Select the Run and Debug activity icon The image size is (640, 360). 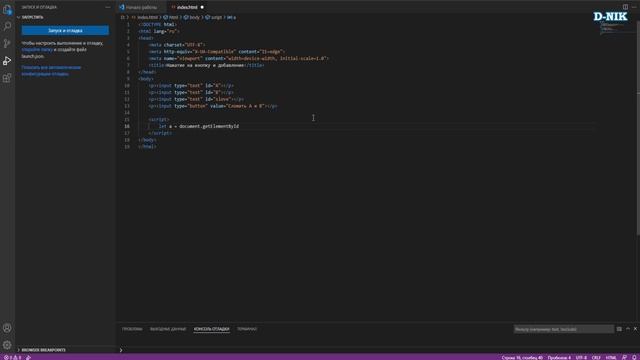7,61
